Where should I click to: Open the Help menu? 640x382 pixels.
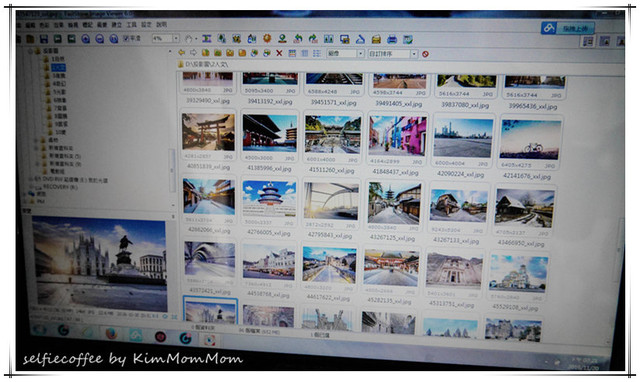pos(162,25)
